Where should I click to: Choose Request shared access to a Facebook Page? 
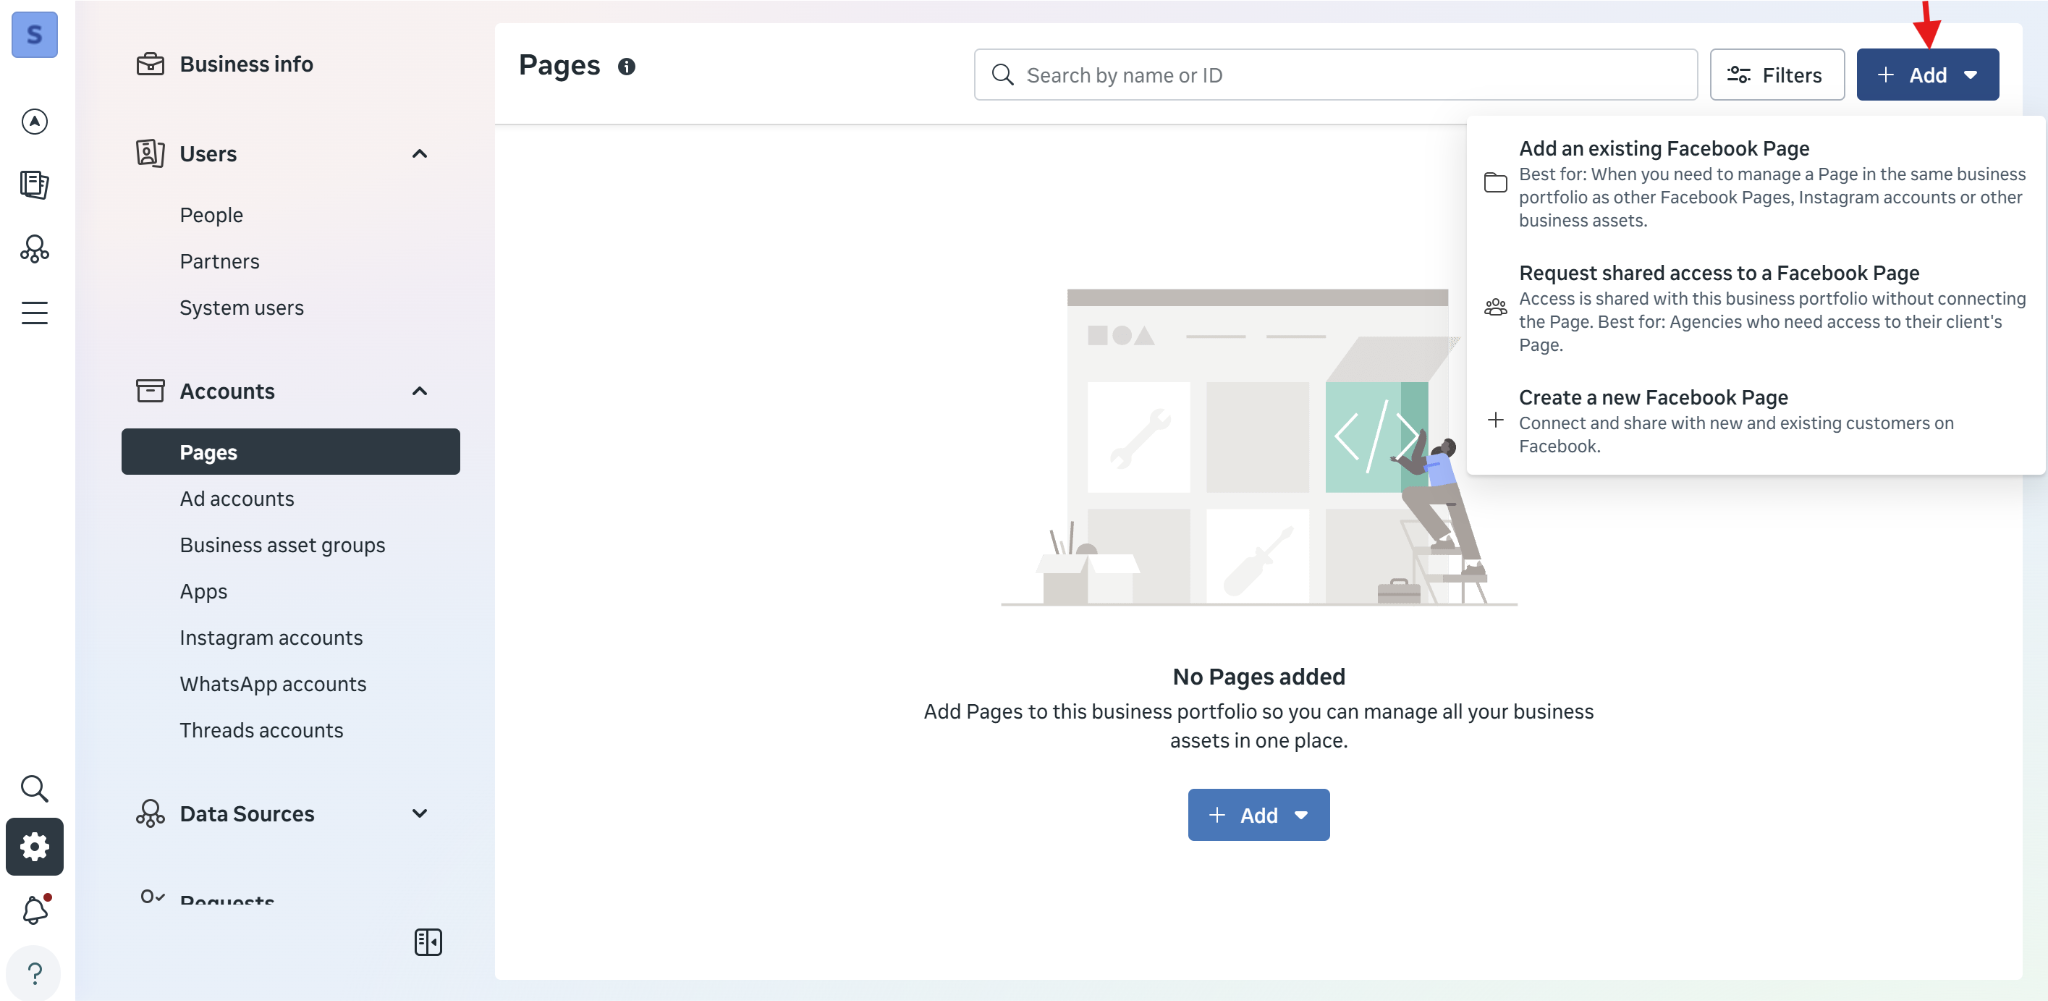[1718, 273]
